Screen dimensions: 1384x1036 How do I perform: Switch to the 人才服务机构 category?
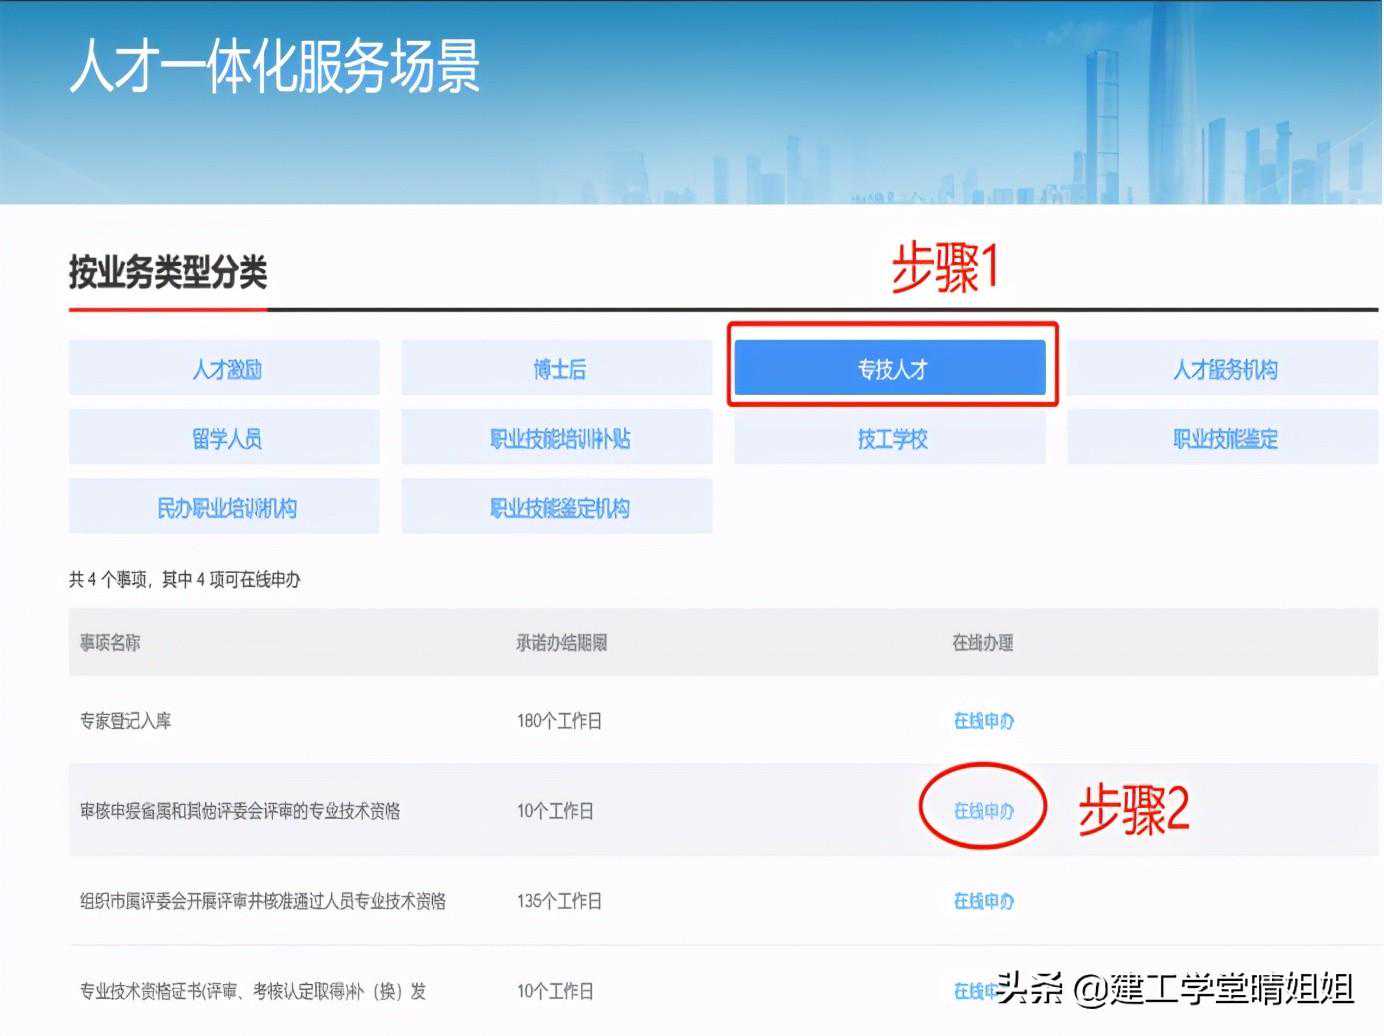[1223, 369]
